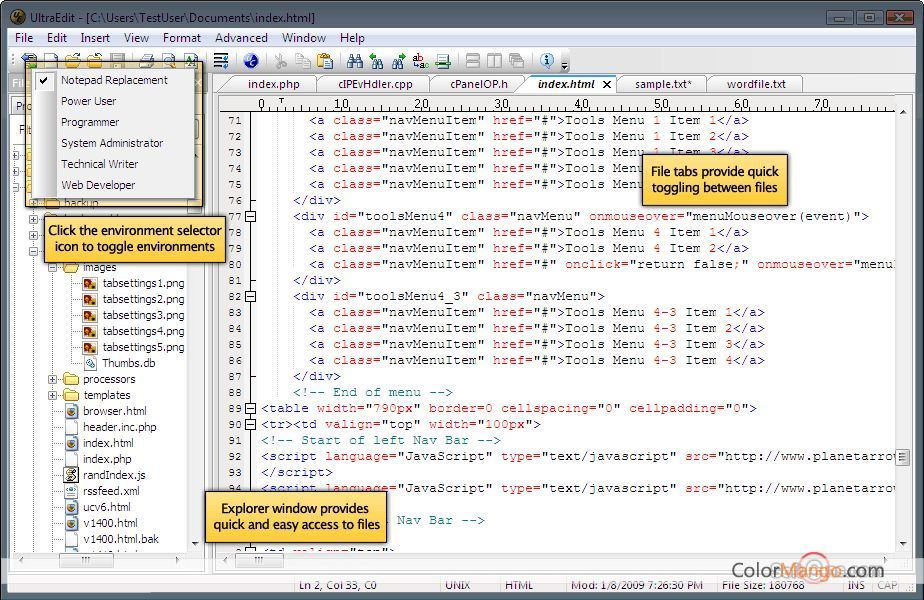Open the File menu
Viewport: 924px width, 600px height.
click(24, 38)
